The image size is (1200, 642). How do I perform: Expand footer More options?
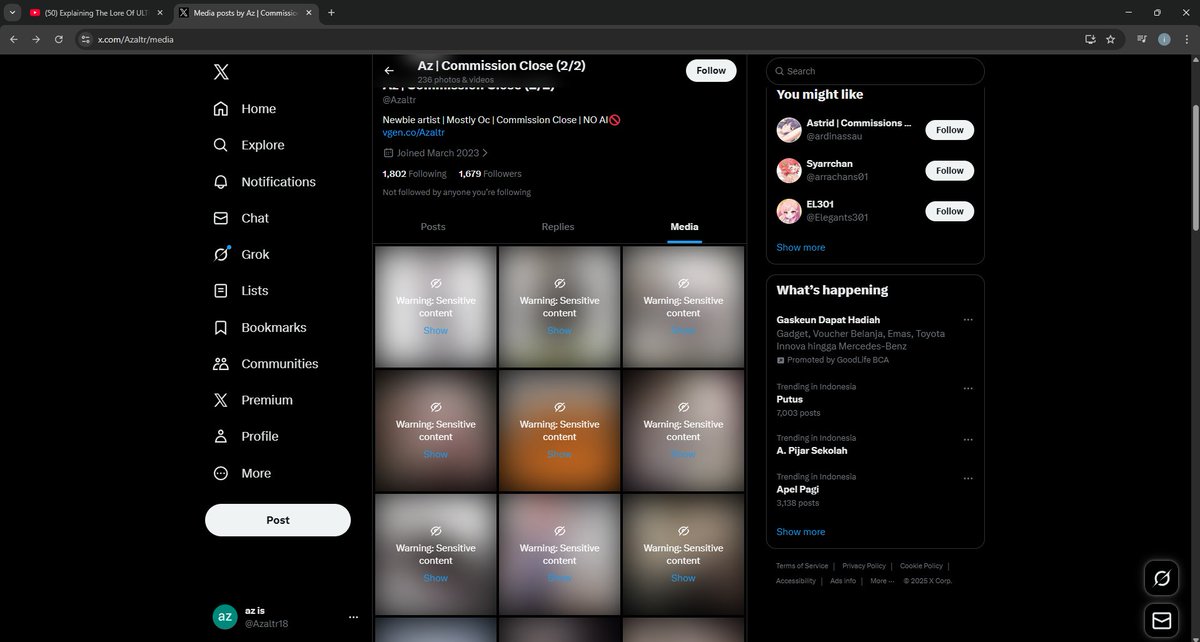click(x=882, y=581)
